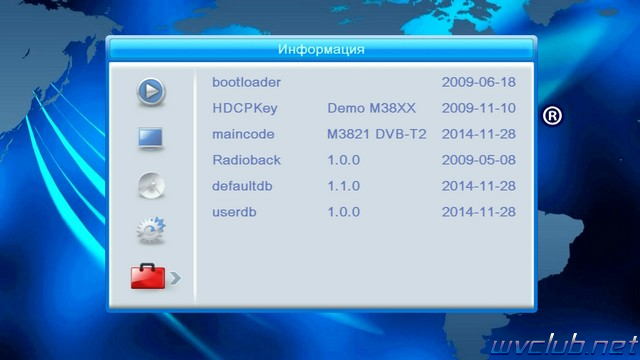Open the wvclub.net watermark link
640x360 pixels.
click(x=564, y=345)
